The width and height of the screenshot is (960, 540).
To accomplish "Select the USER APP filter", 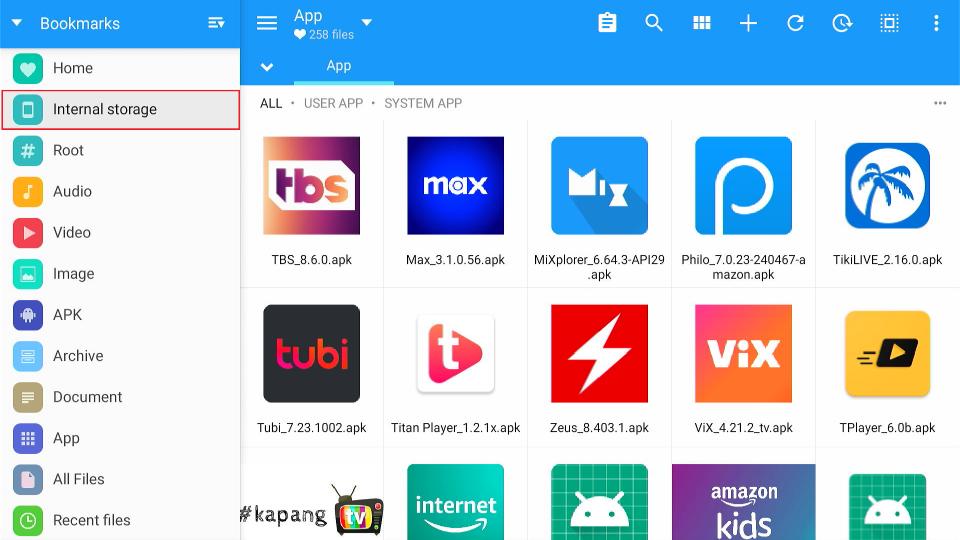I will (334, 103).
